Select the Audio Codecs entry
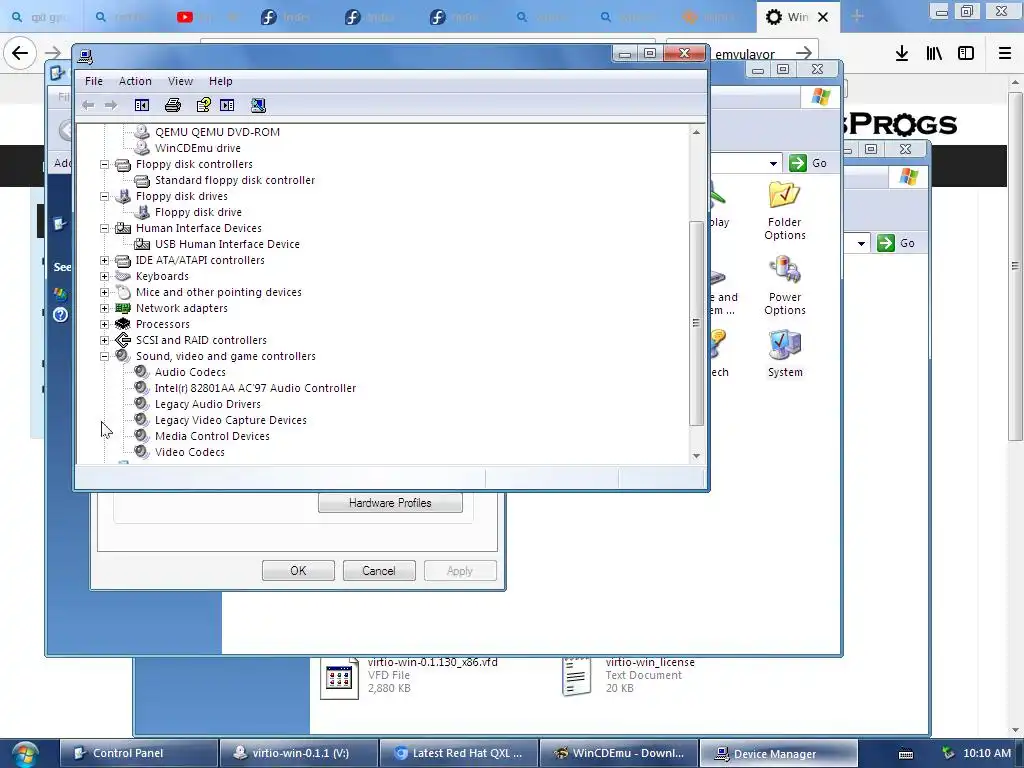The height and width of the screenshot is (768, 1024). click(x=189, y=372)
